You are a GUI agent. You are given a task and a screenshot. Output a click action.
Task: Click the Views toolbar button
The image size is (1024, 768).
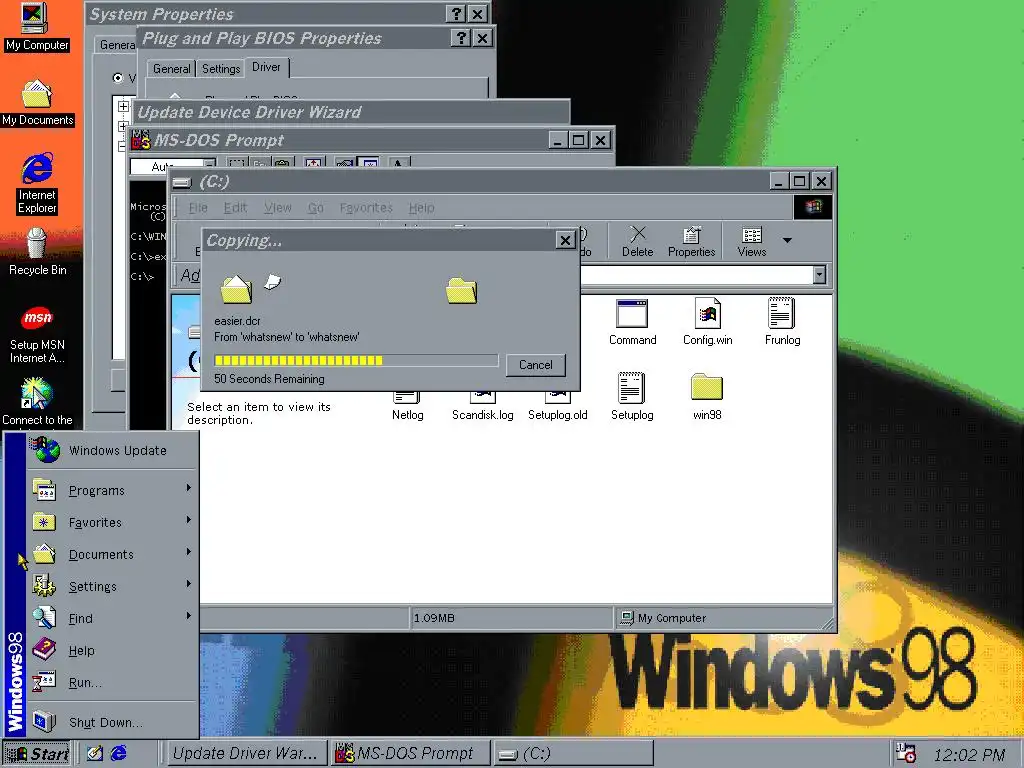[752, 241]
